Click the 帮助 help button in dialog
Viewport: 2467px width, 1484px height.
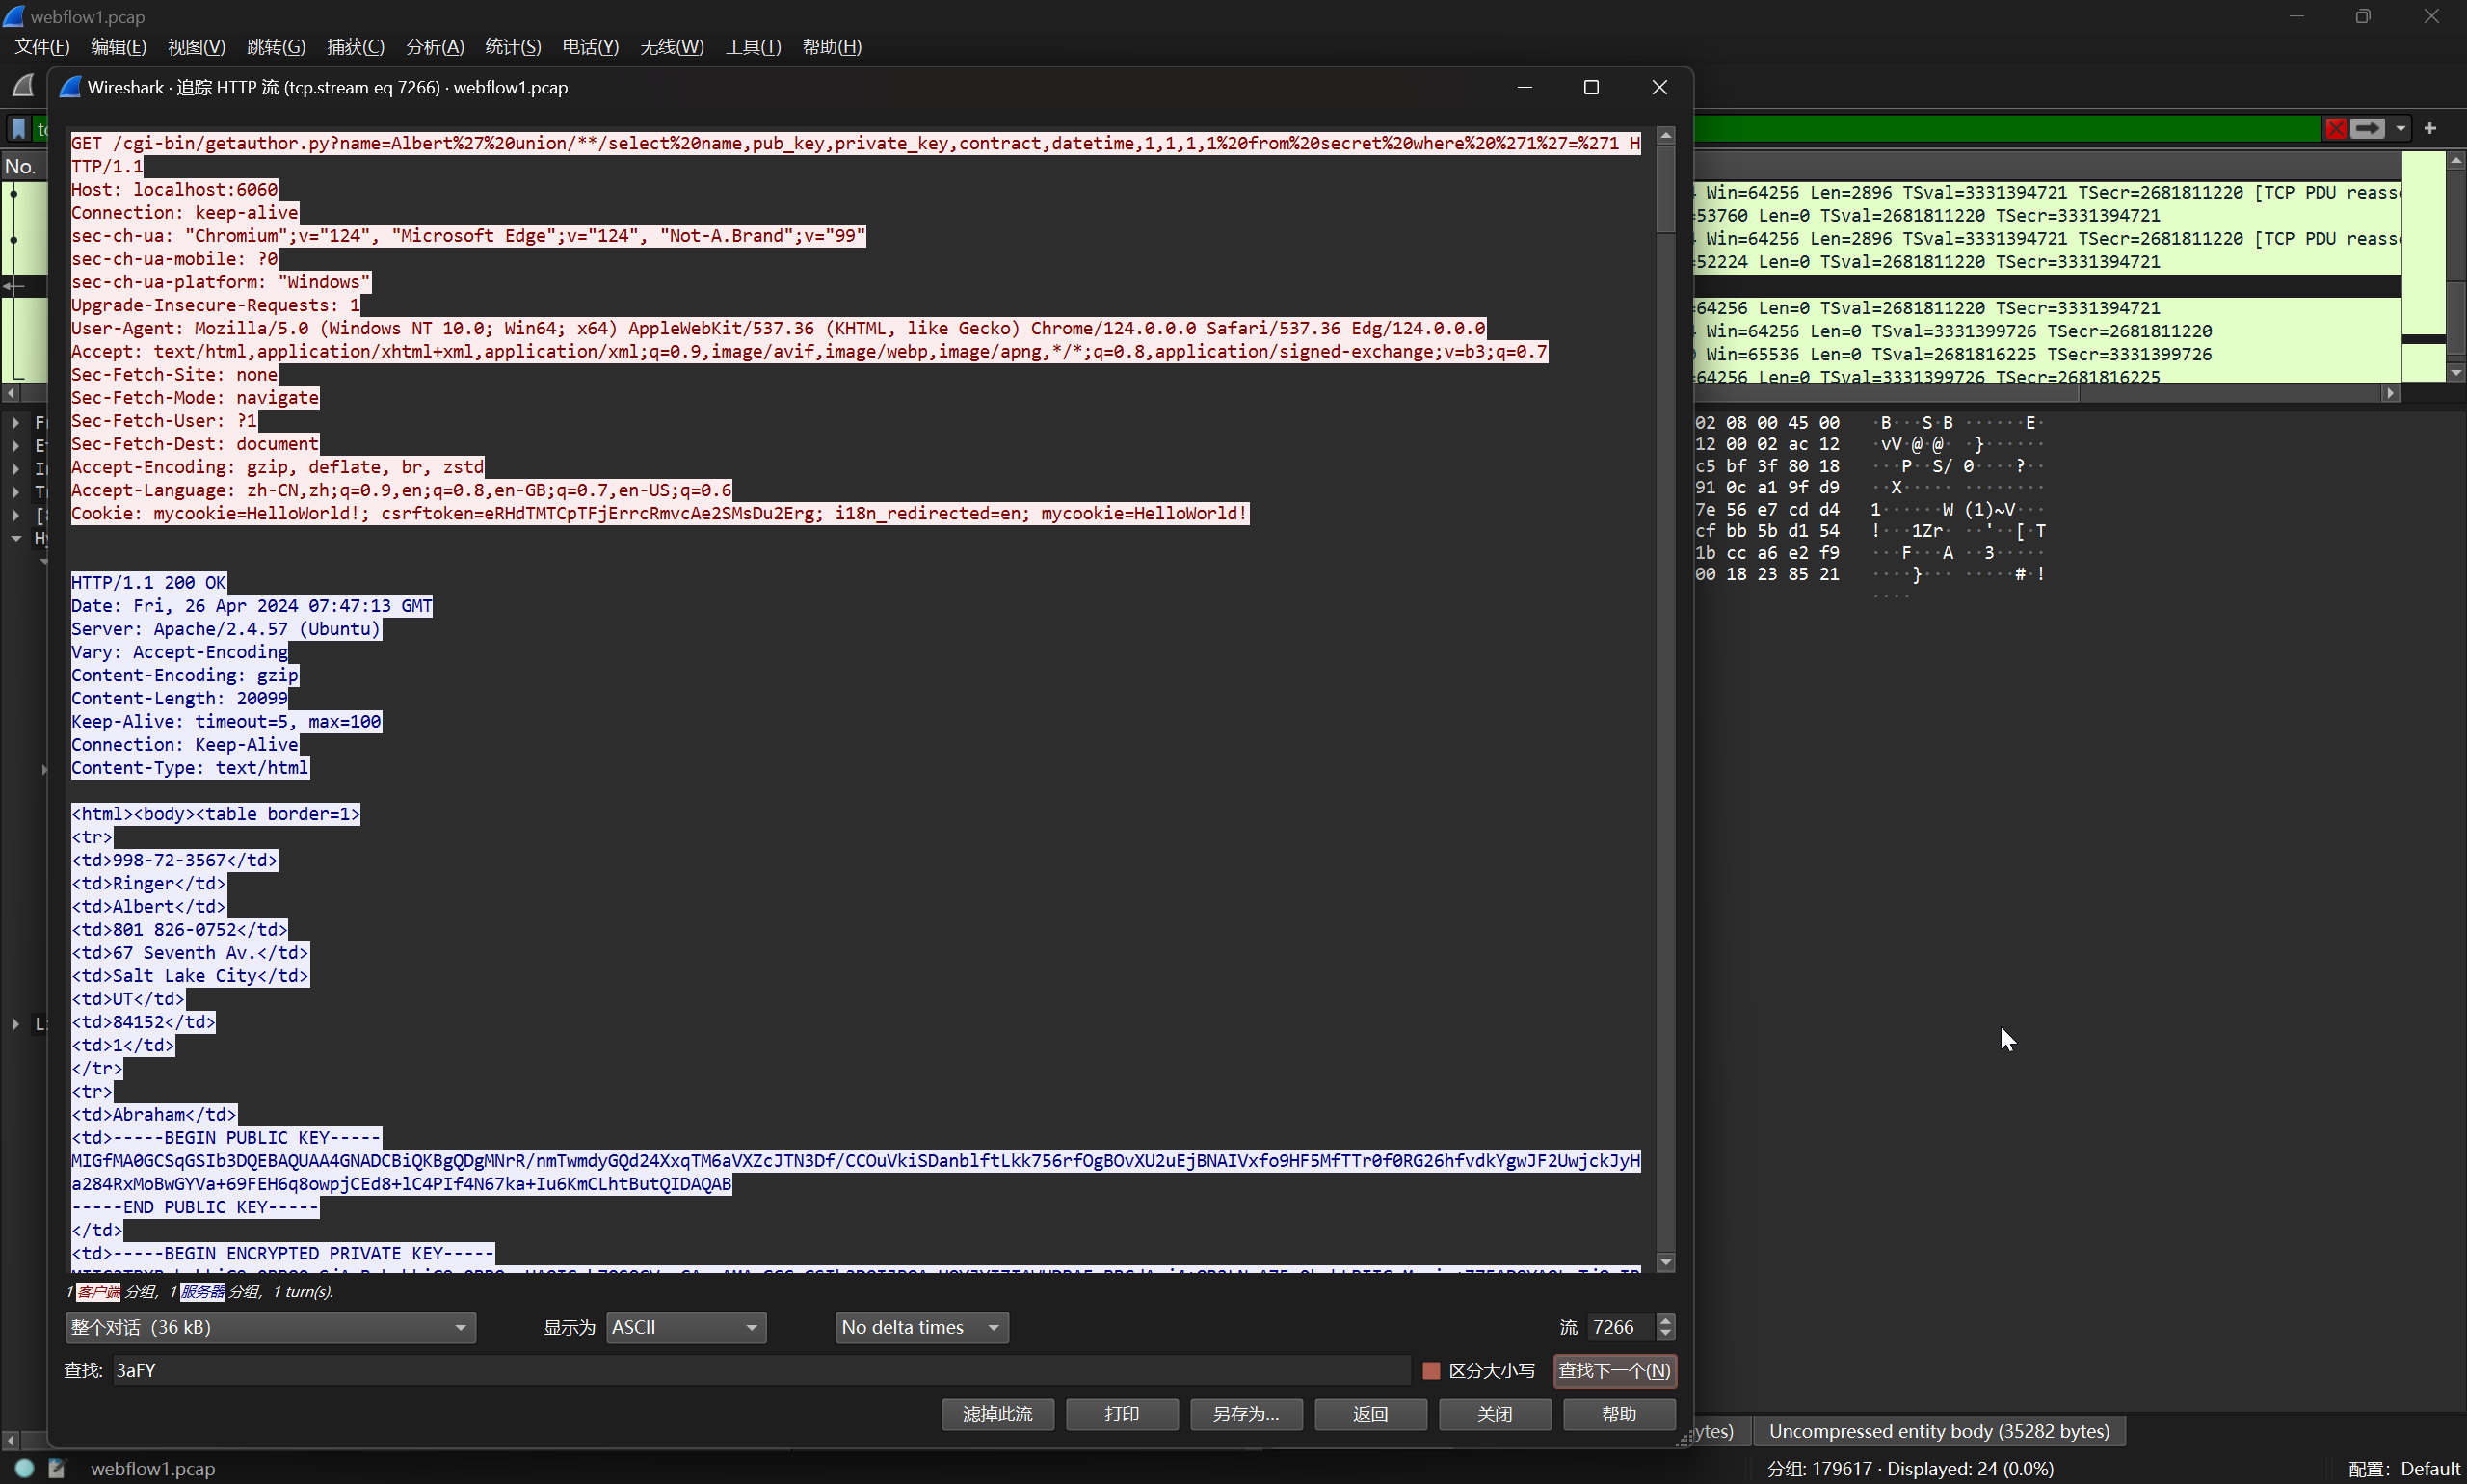click(1619, 1414)
